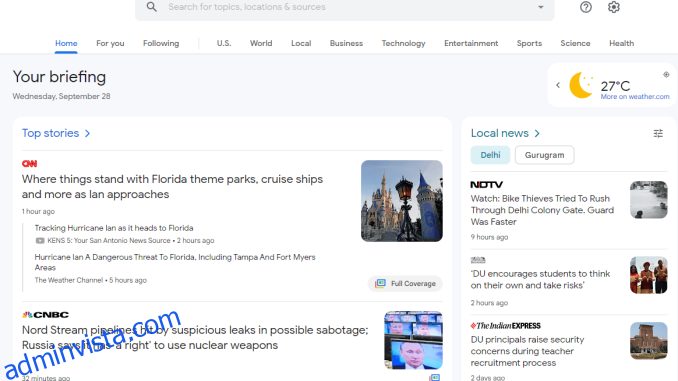Click the '1 hour ago' timestamp
This screenshot has height=381, width=678.
(38, 211)
